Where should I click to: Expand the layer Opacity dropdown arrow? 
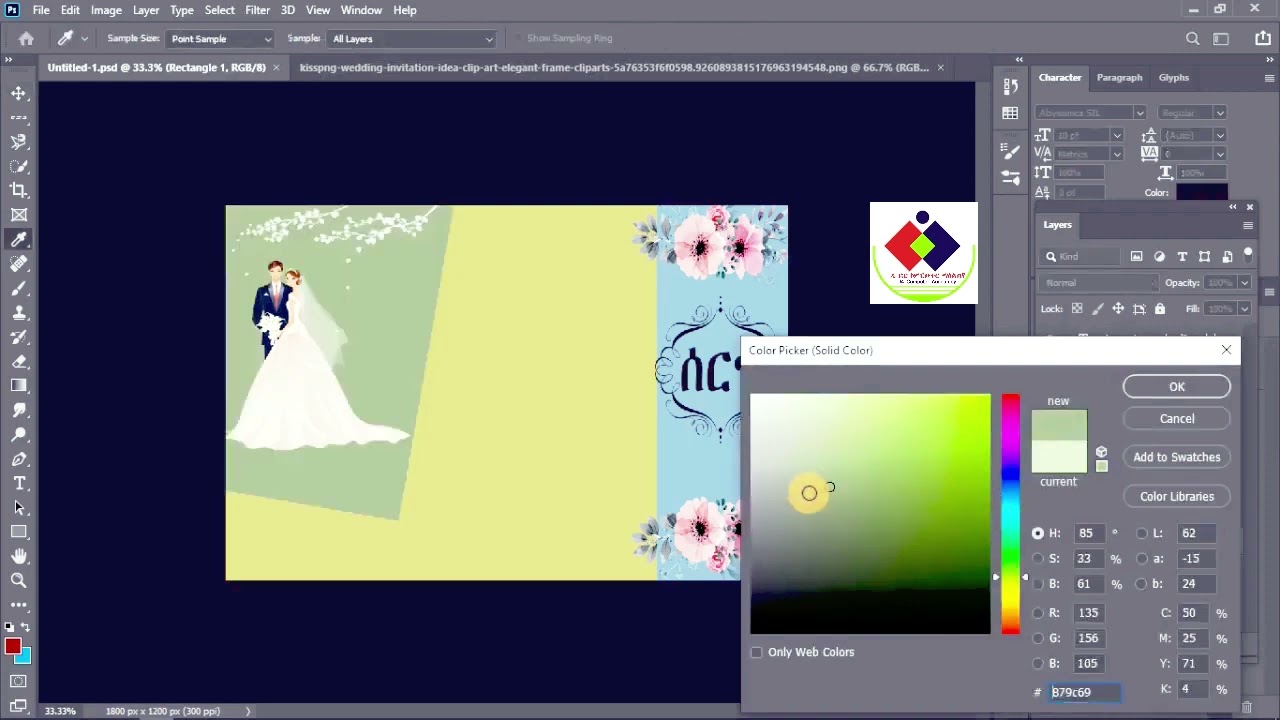coord(1244,283)
